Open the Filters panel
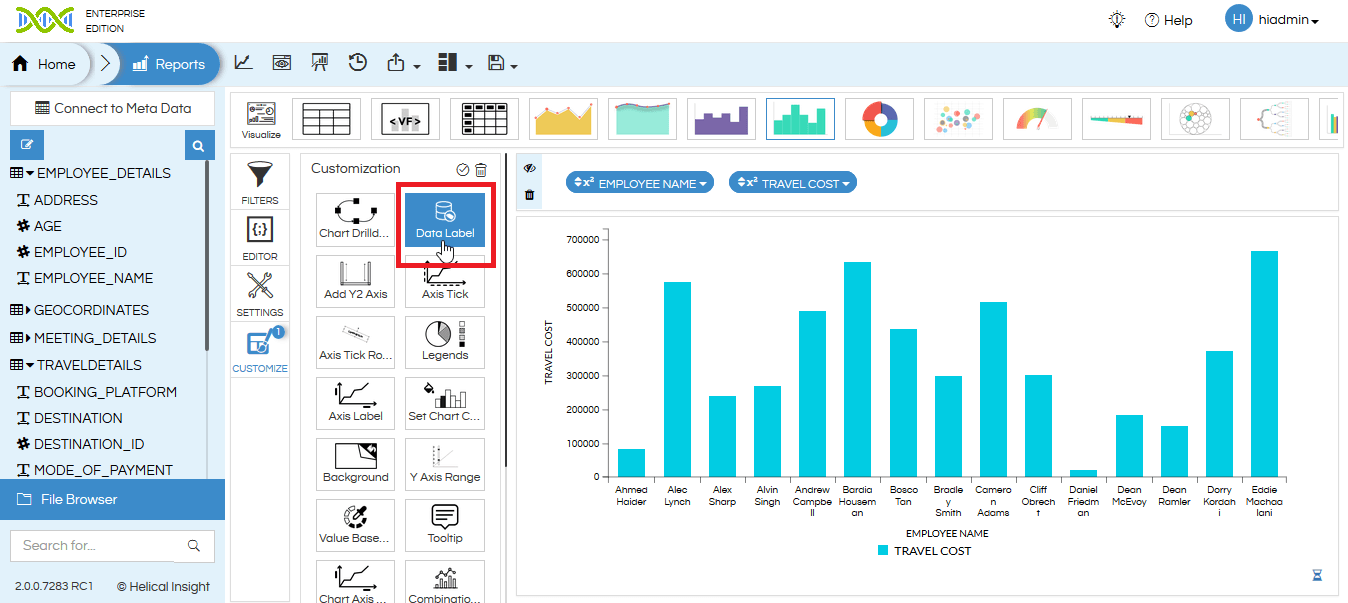This screenshot has height=603, width=1348. [x=260, y=183]
